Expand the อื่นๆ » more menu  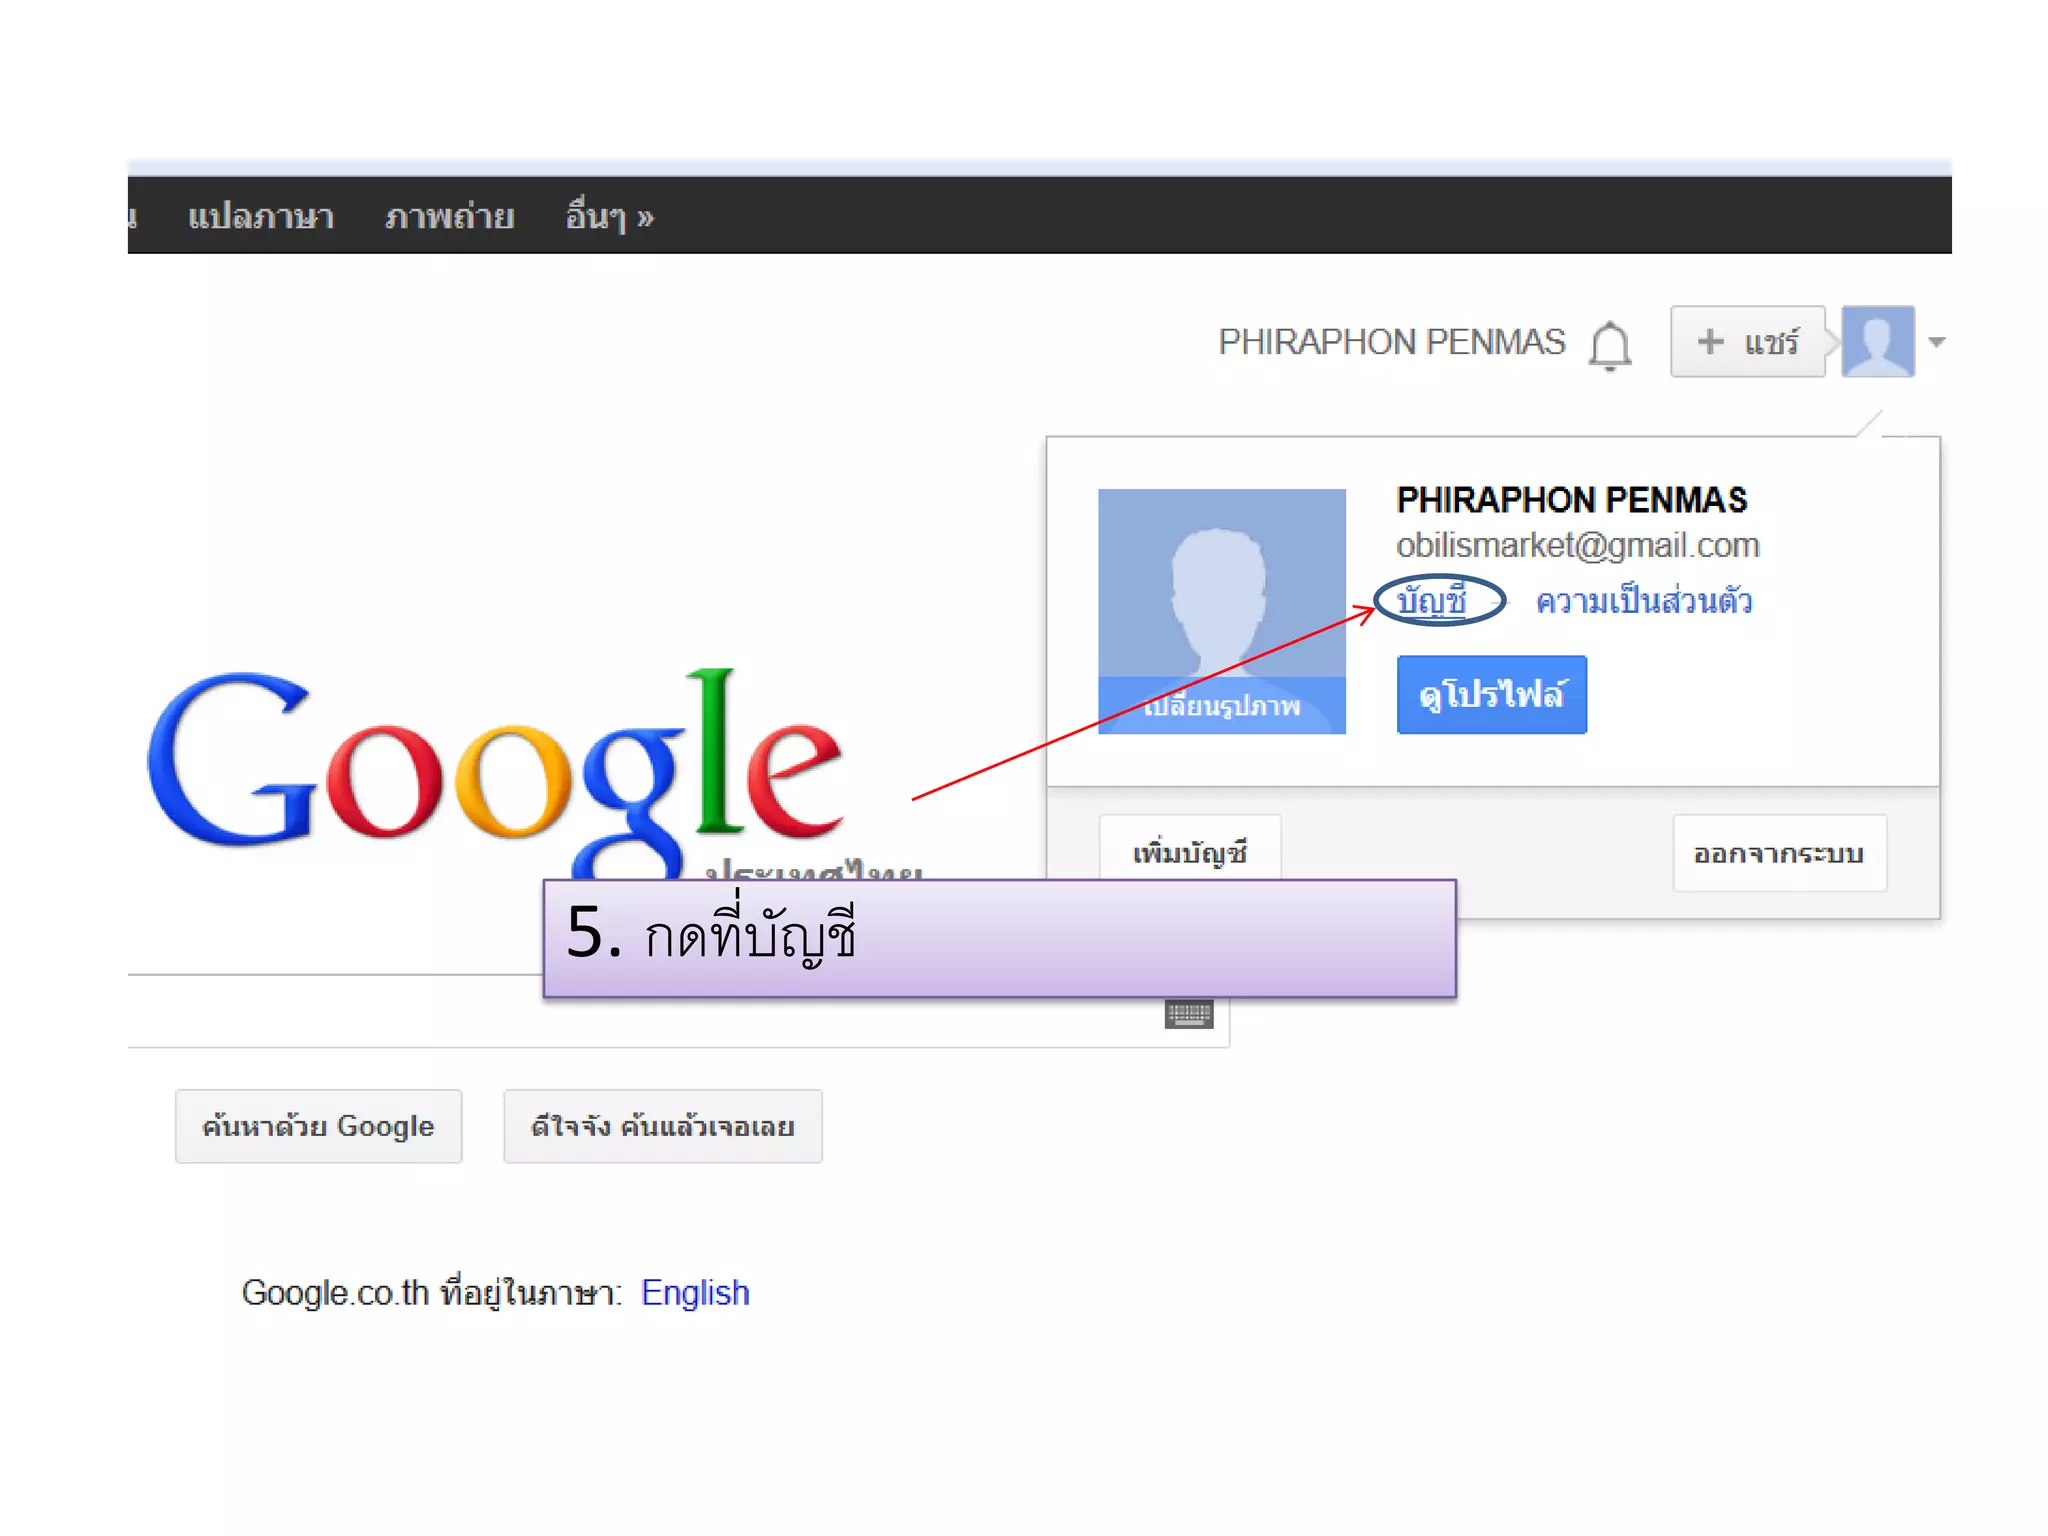point(610,216)
